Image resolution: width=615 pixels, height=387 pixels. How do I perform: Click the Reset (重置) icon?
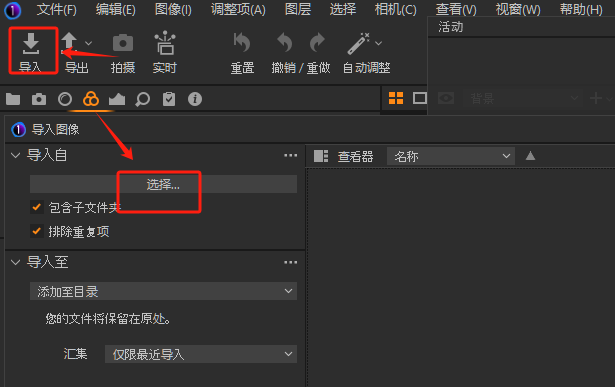242,42
